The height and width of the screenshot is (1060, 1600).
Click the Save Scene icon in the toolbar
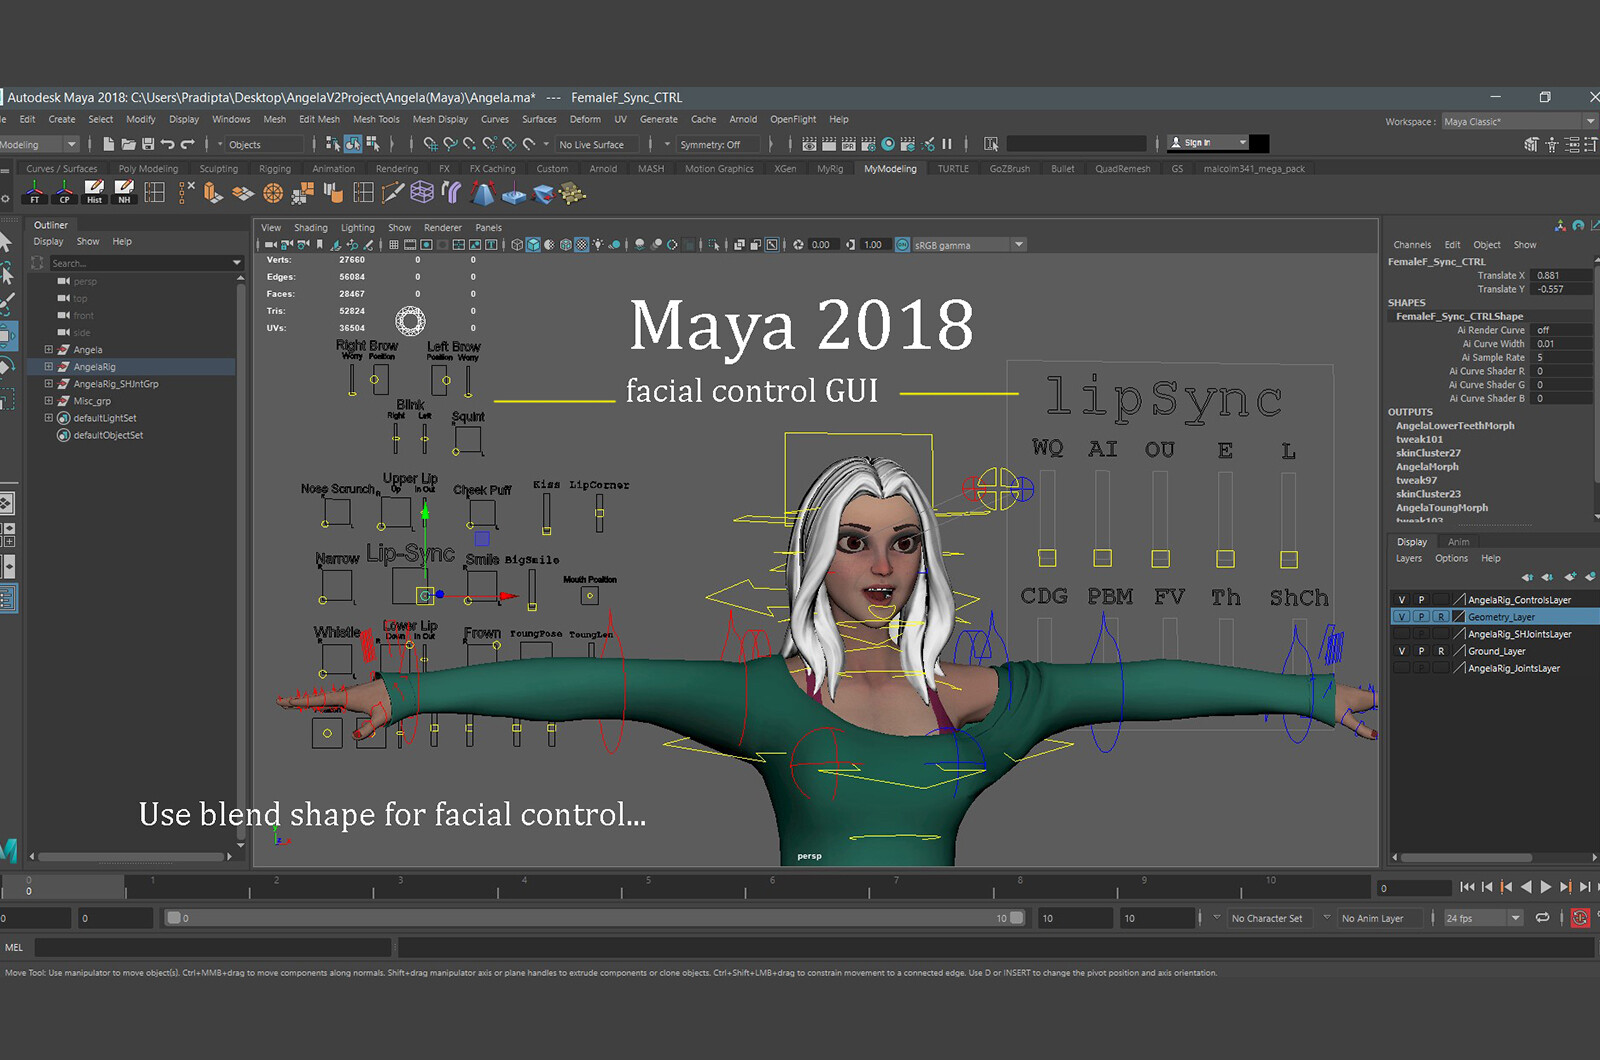coord(148,144)
